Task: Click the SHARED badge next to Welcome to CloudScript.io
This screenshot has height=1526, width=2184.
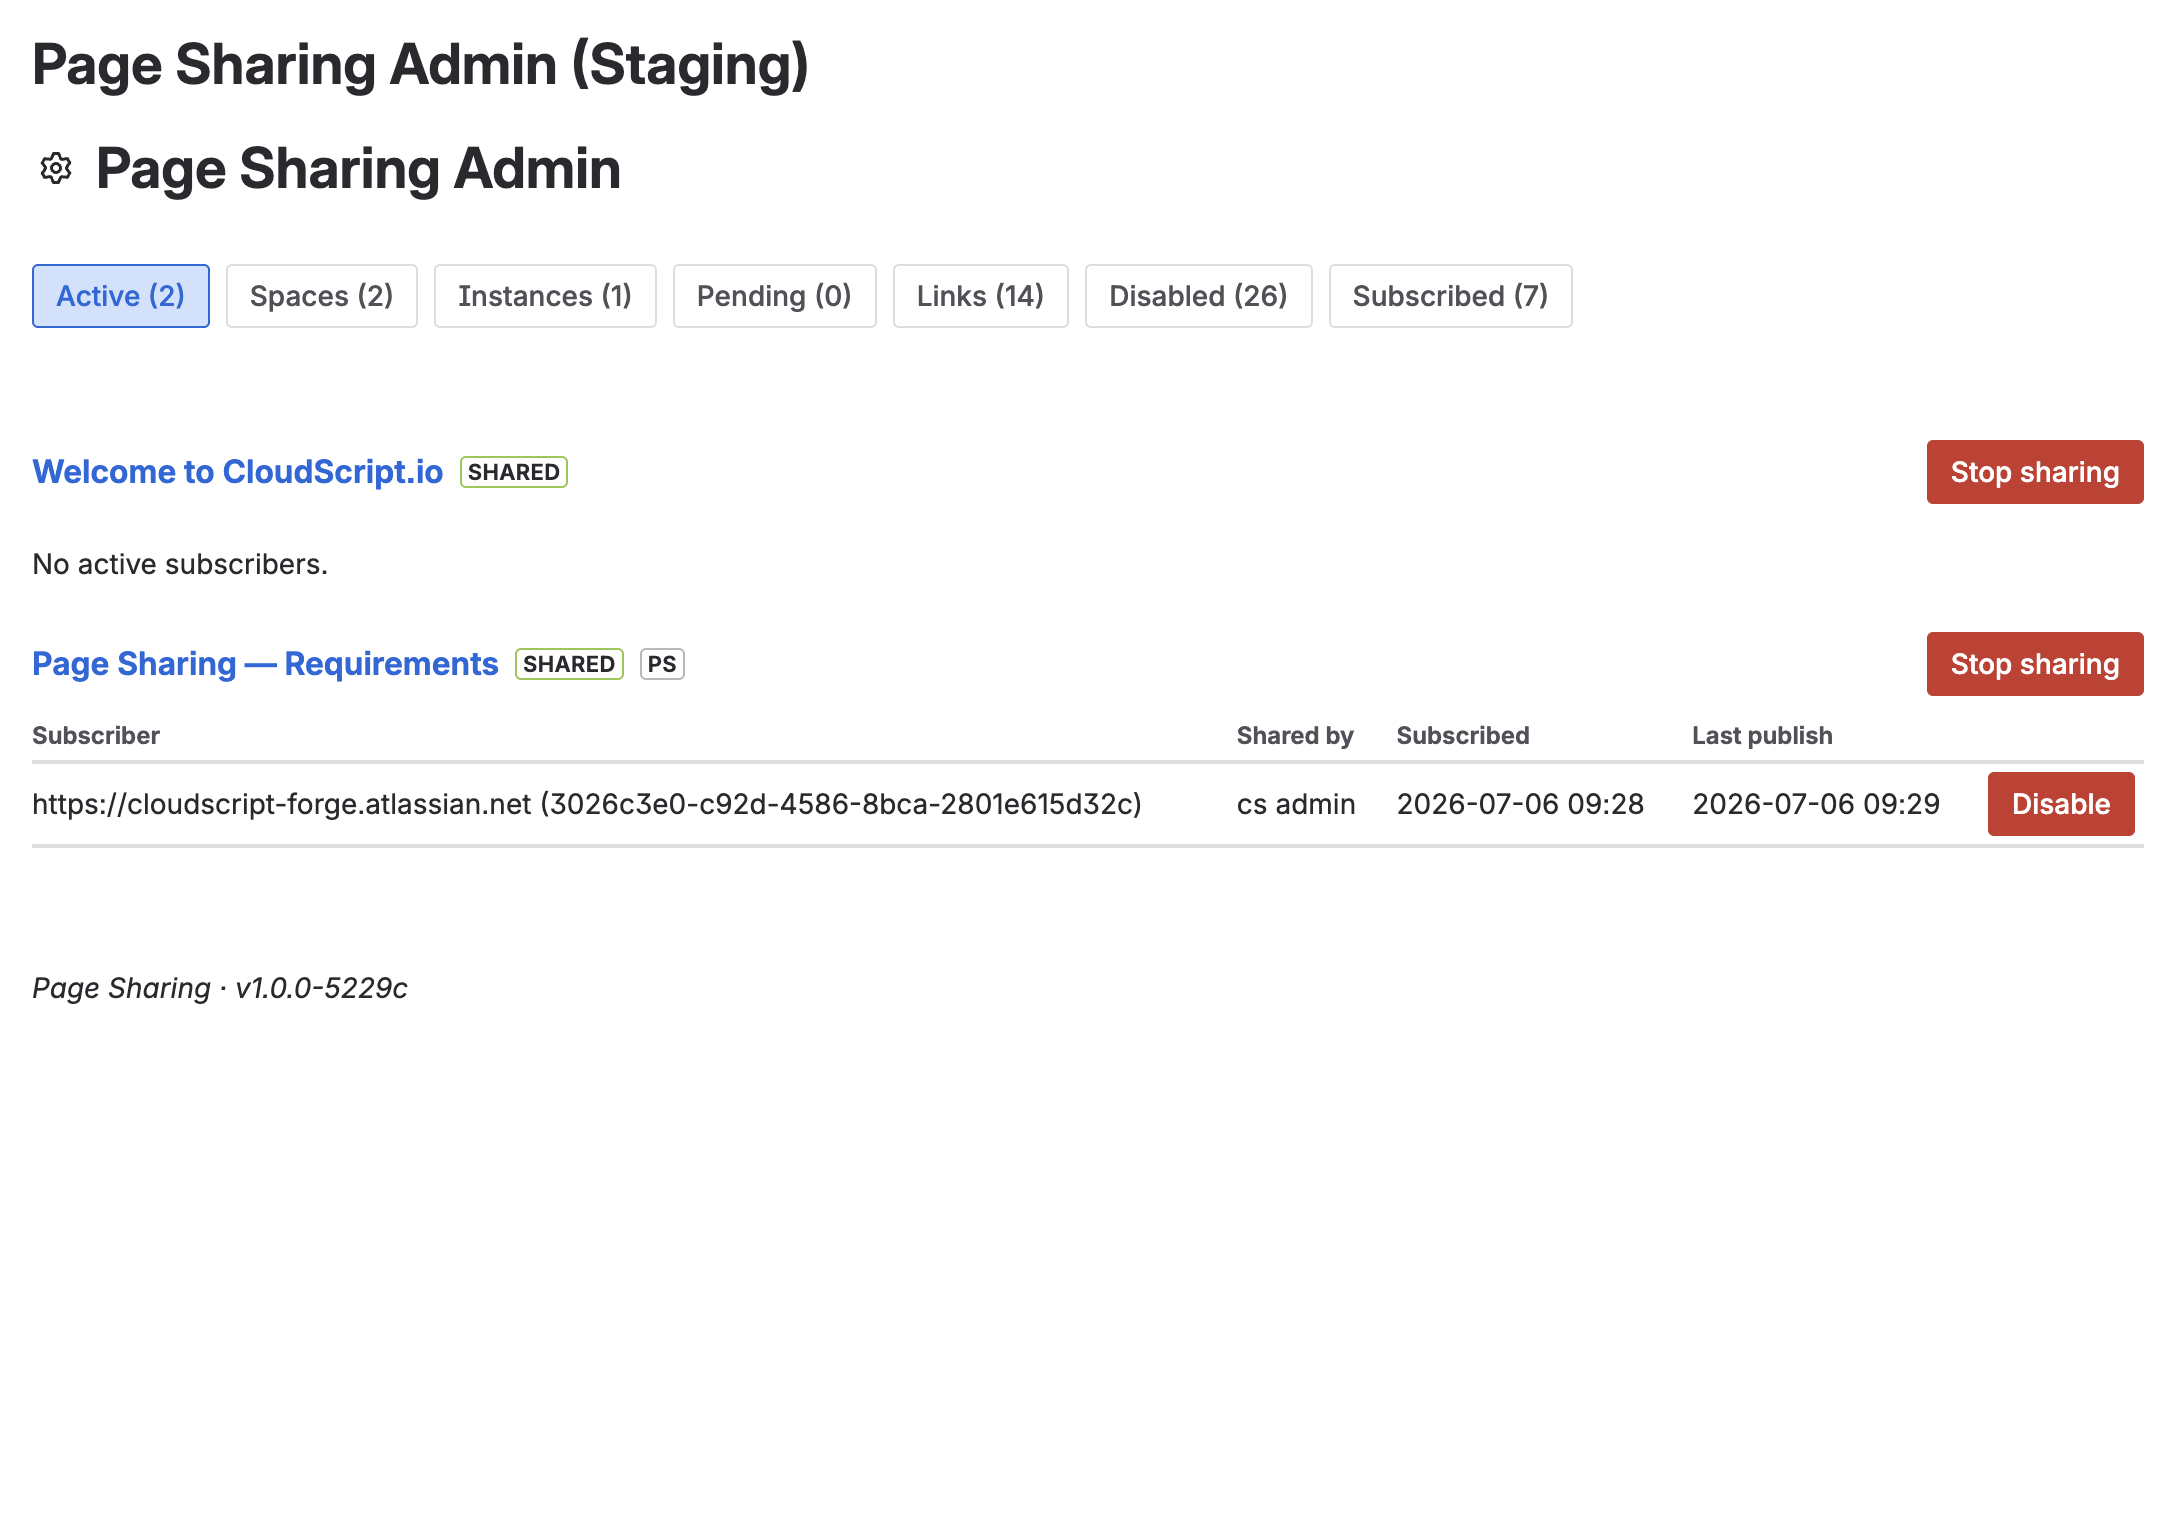Action: click(514, 472)
